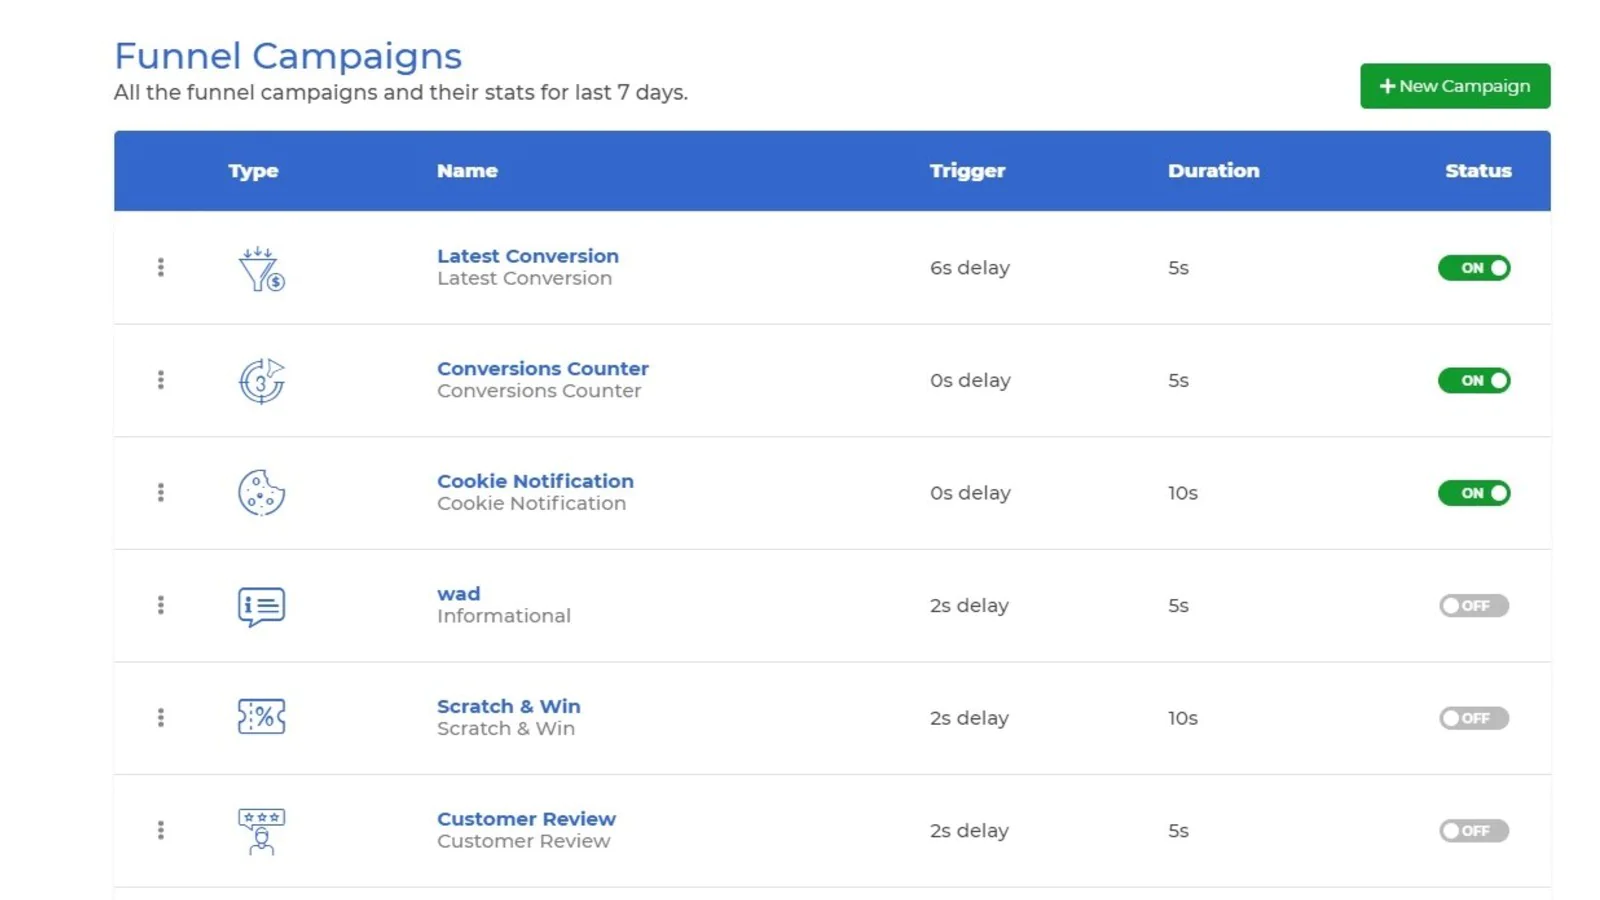Open the Scratch & Win campaign link
1600x900 pixels.
tap(508, 706)
